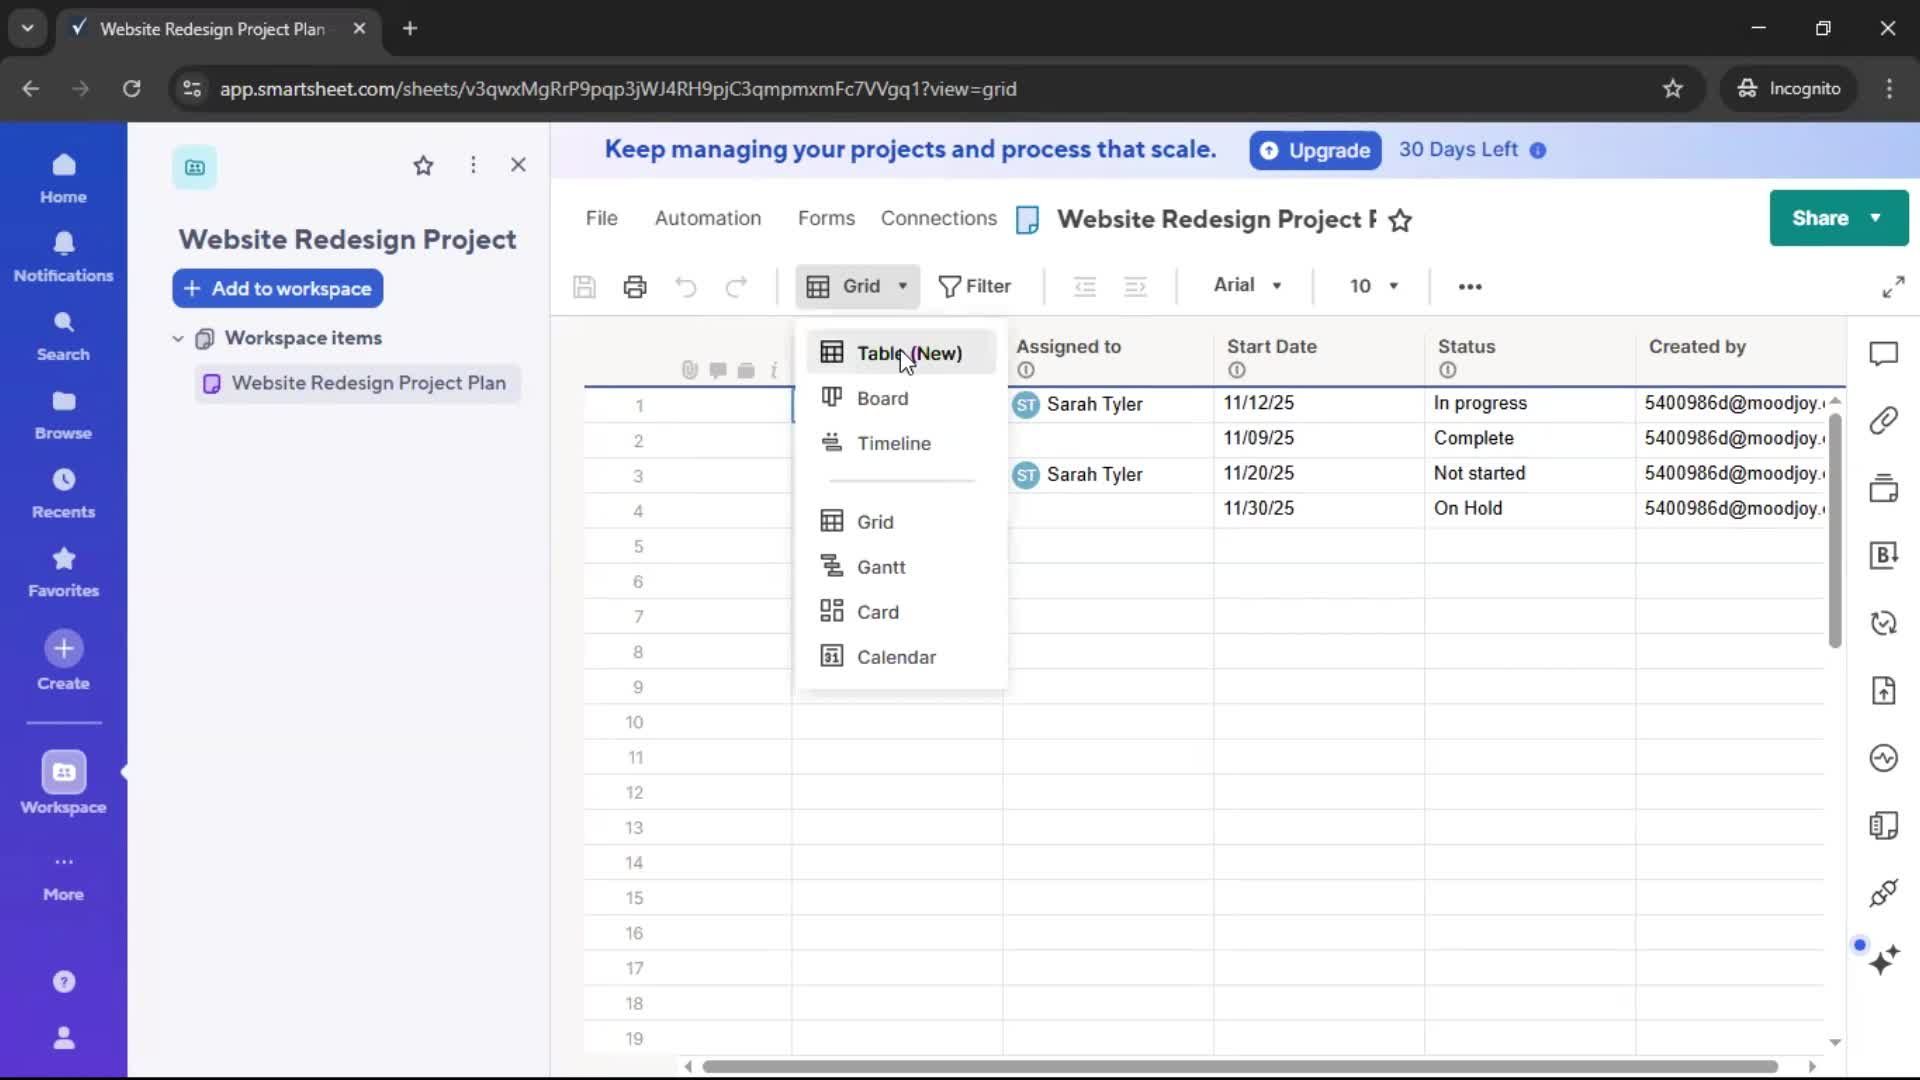Open the font size 10 dropdown

coord(1374,286)
